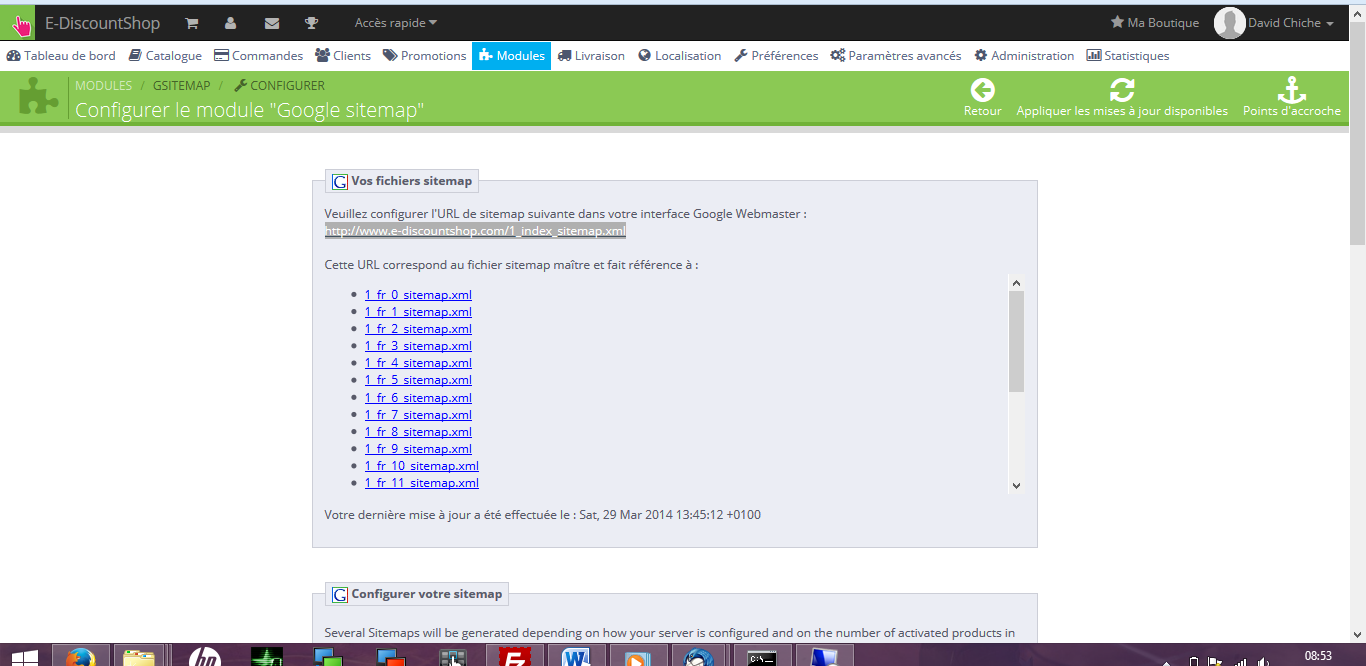Image resolution: width=1366 pixels, height=666 pixels.
Task: Click the 1_index_sitemap.xml master URL
Action: [x=475, y=231]
